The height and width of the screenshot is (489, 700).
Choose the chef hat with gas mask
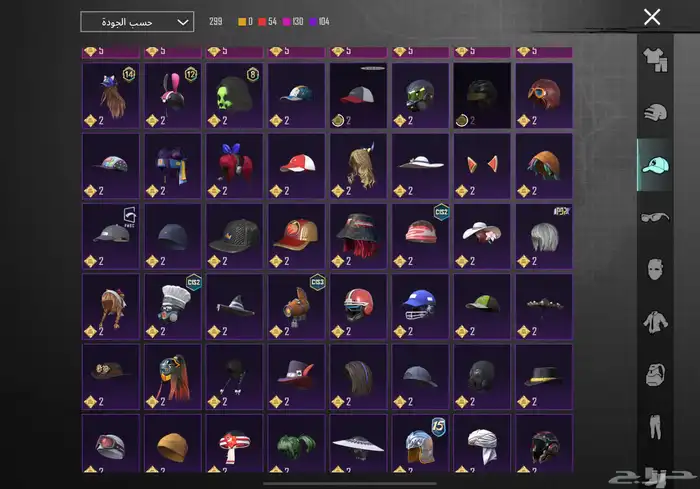174,305
